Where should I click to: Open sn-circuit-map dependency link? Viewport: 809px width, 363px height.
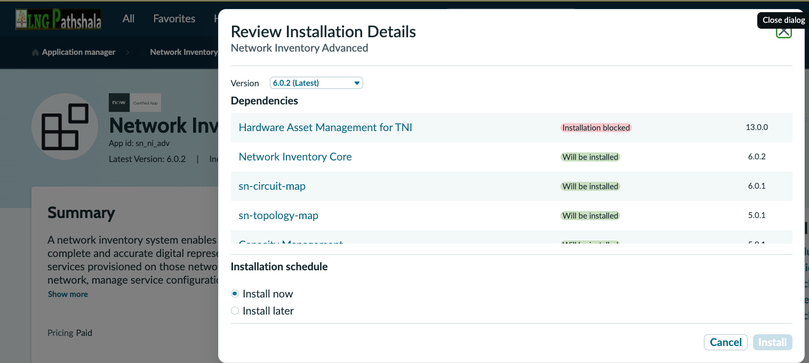(272, 186)
